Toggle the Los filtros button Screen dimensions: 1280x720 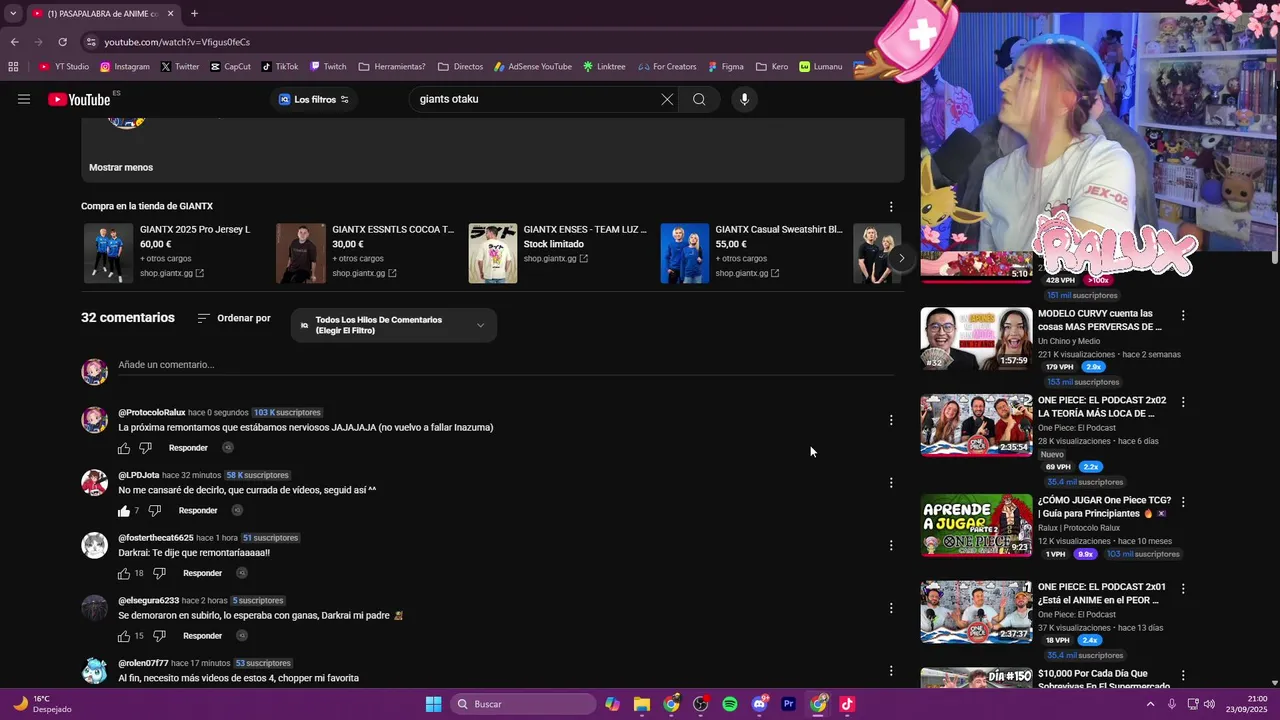click(314, 99)
